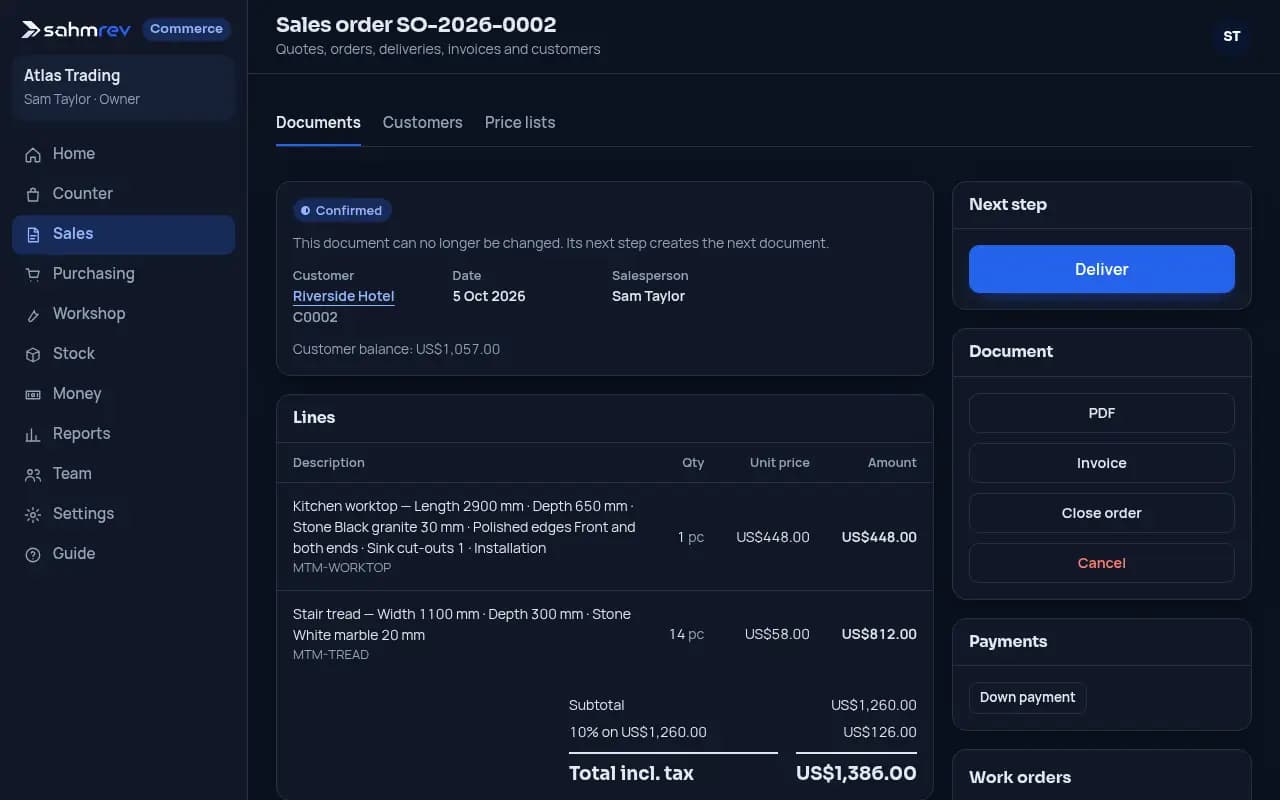Screen dimensions: 1280x800
Task: Click customer code C0002
Action: pyautogui.click(x=315, y=317)
